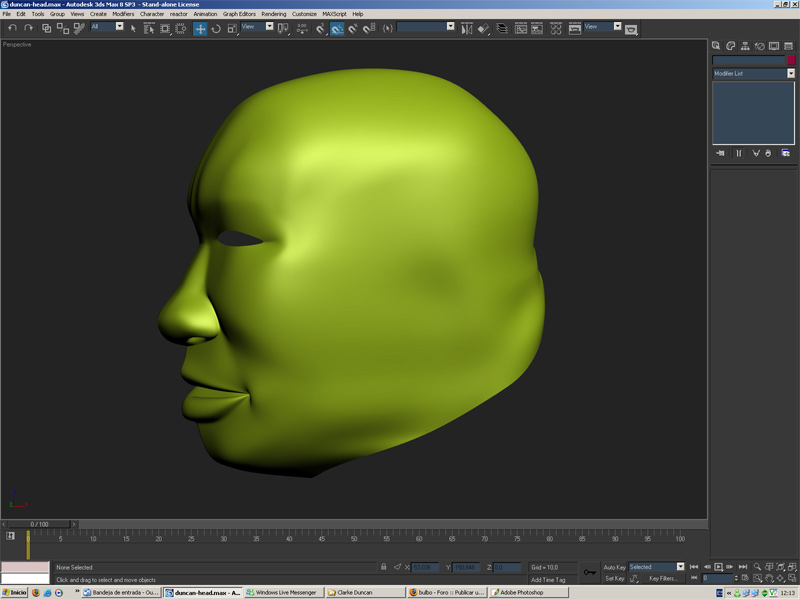Toggle Window/Crossing selection mode

(x=181, y=29)
